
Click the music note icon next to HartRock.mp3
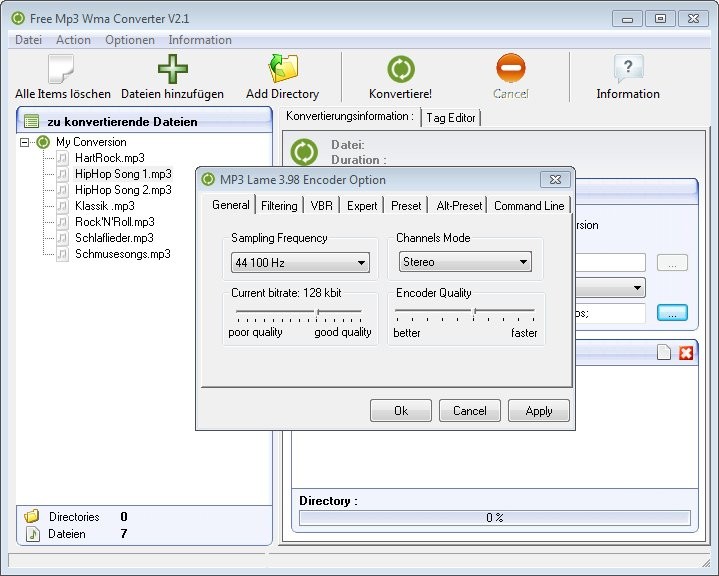click(62, 158)
